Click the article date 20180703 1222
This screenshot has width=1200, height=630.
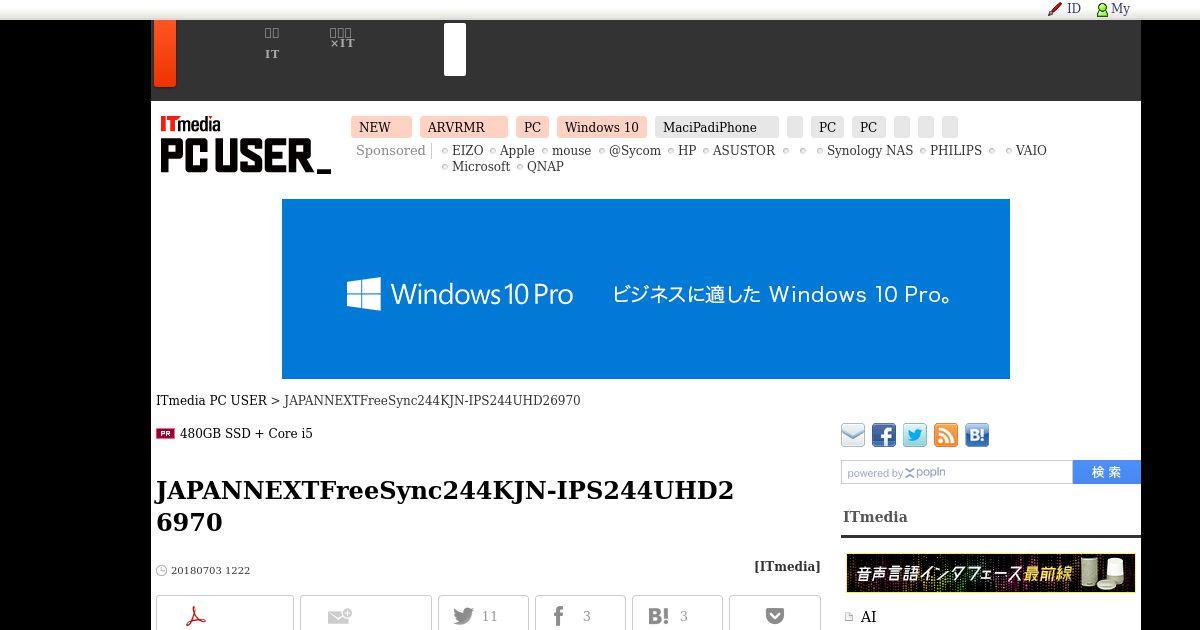pos(210,570)
